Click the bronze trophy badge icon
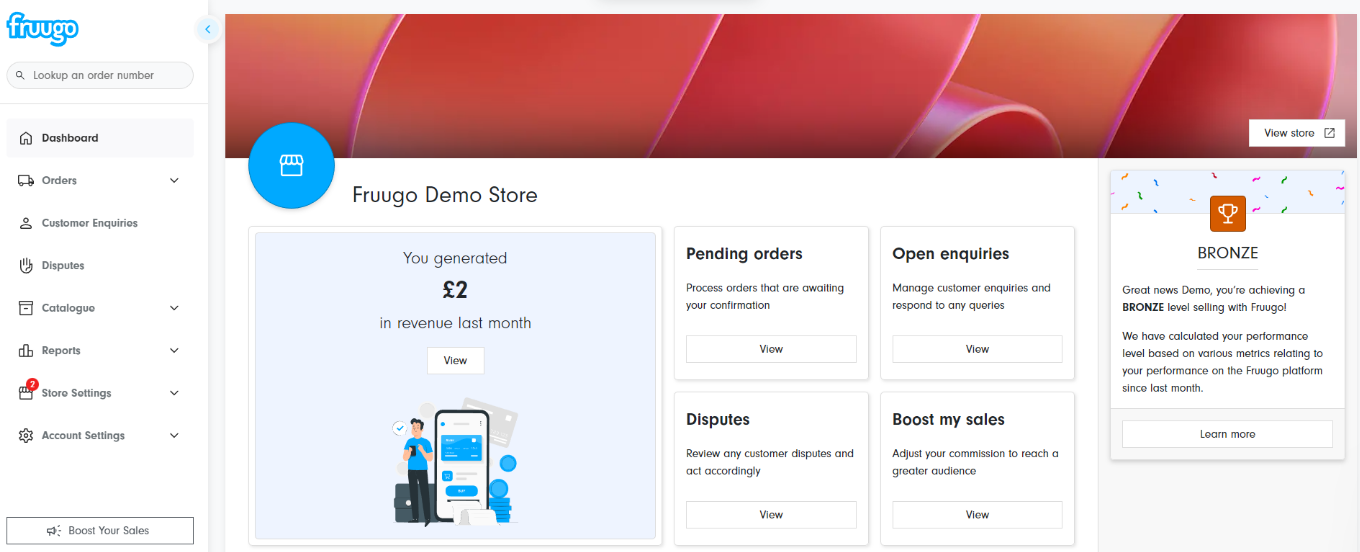The width and height of the screenshot is (1360, 552). tap(1227, 213)
